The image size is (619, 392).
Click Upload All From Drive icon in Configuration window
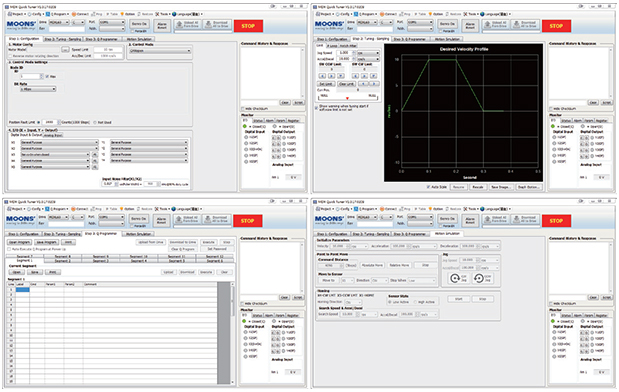[x=179, y=24]
